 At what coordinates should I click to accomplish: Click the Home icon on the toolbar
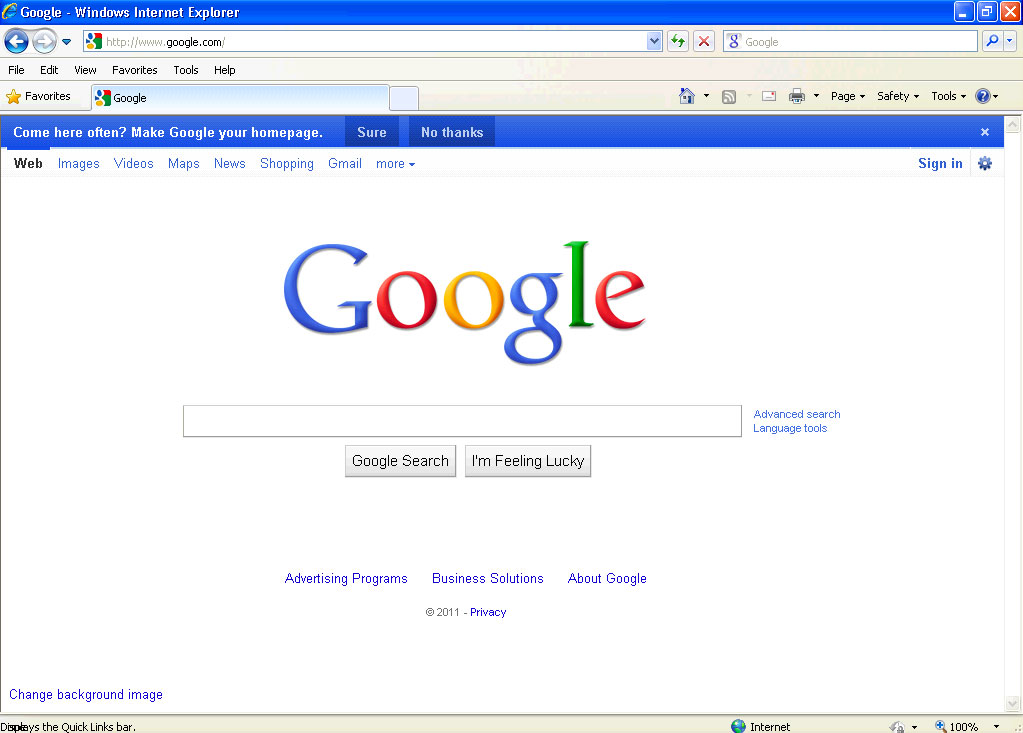(x=685, y=95)
